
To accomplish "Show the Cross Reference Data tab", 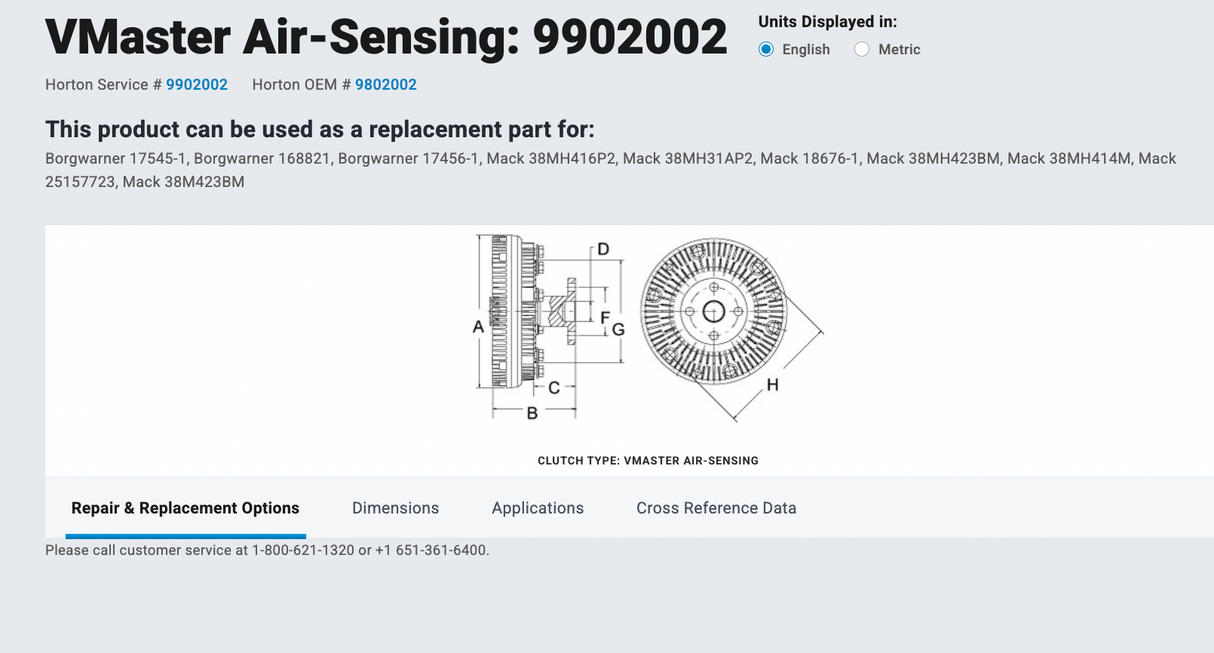I will tap(716, 508).
